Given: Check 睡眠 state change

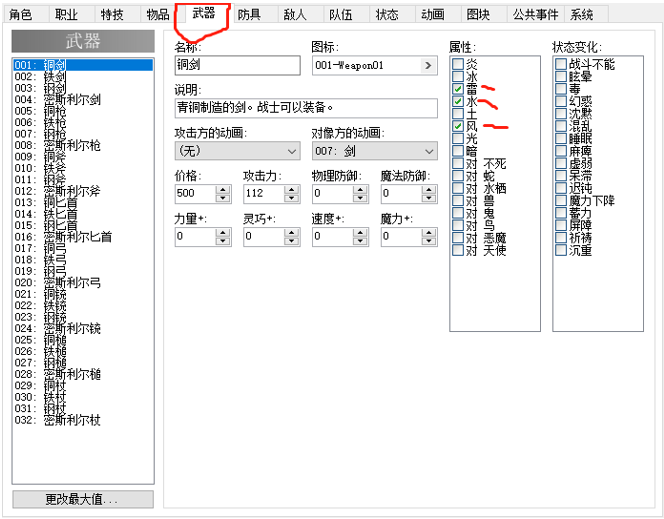Looking at the screenshot, I should (x=561, y=138).
